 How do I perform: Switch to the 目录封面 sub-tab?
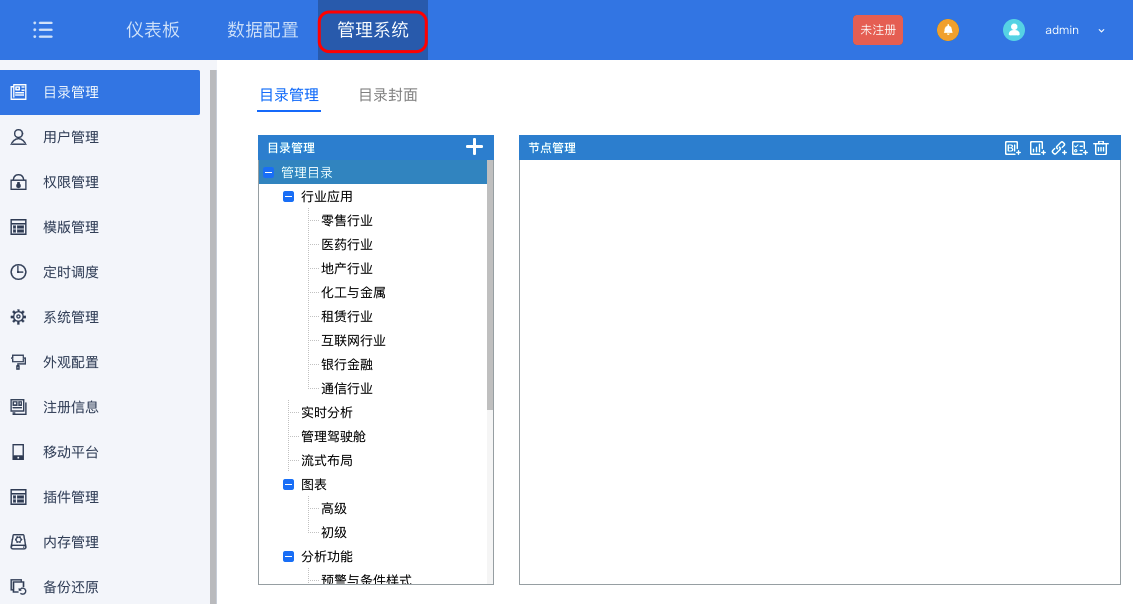(x=388, y=95)
